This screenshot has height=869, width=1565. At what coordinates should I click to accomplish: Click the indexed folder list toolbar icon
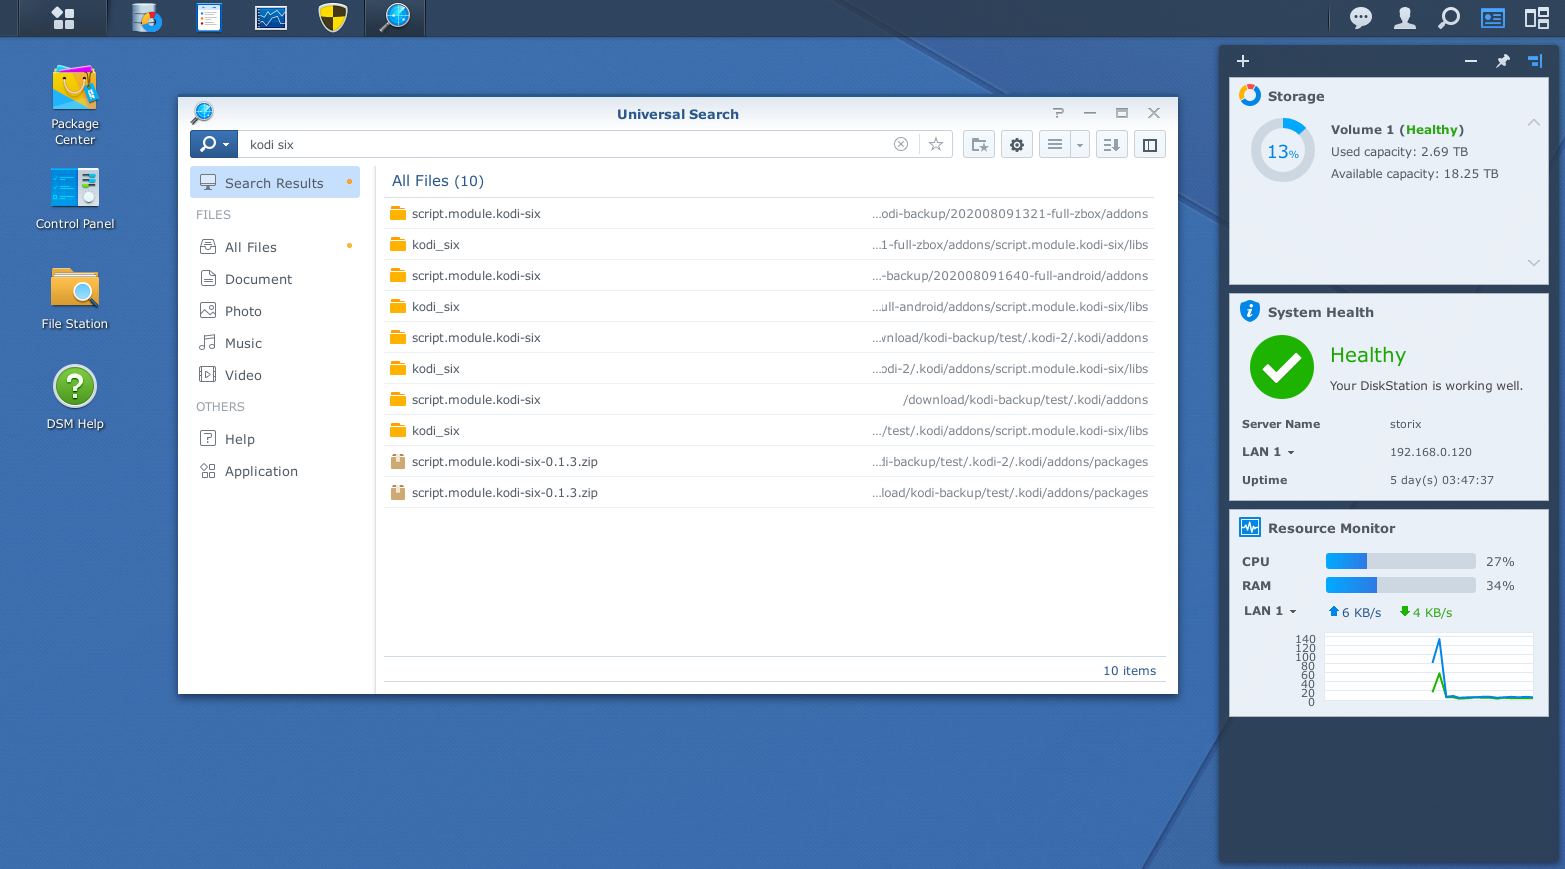click(980, 145)
